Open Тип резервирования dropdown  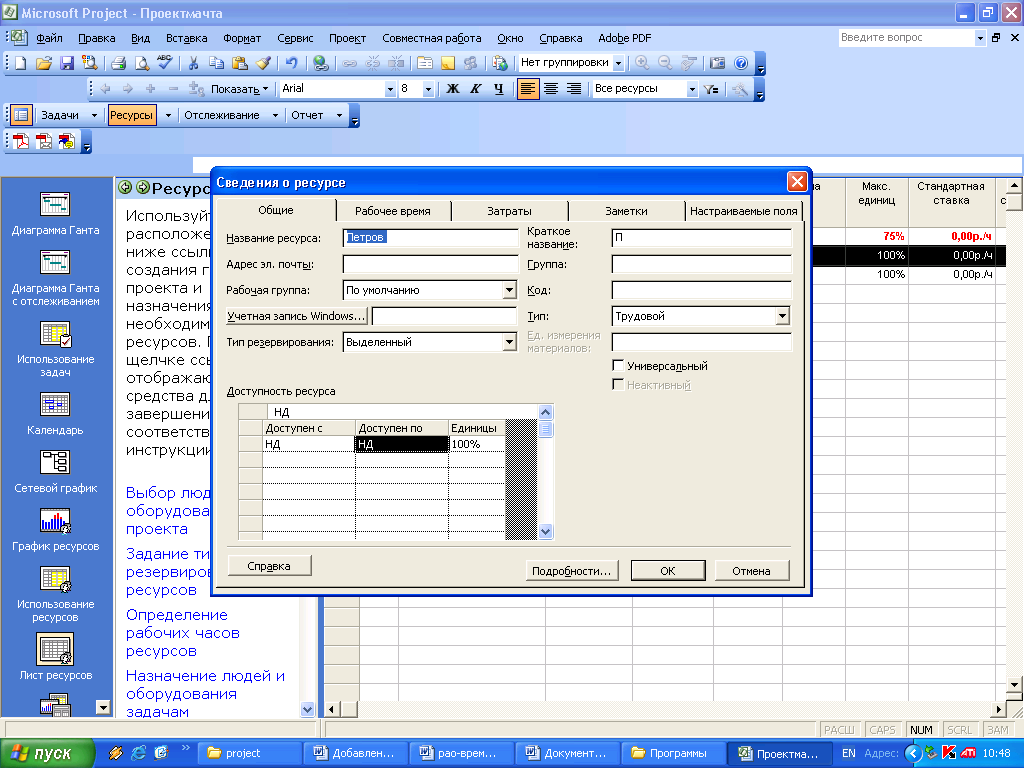[509, 342]
